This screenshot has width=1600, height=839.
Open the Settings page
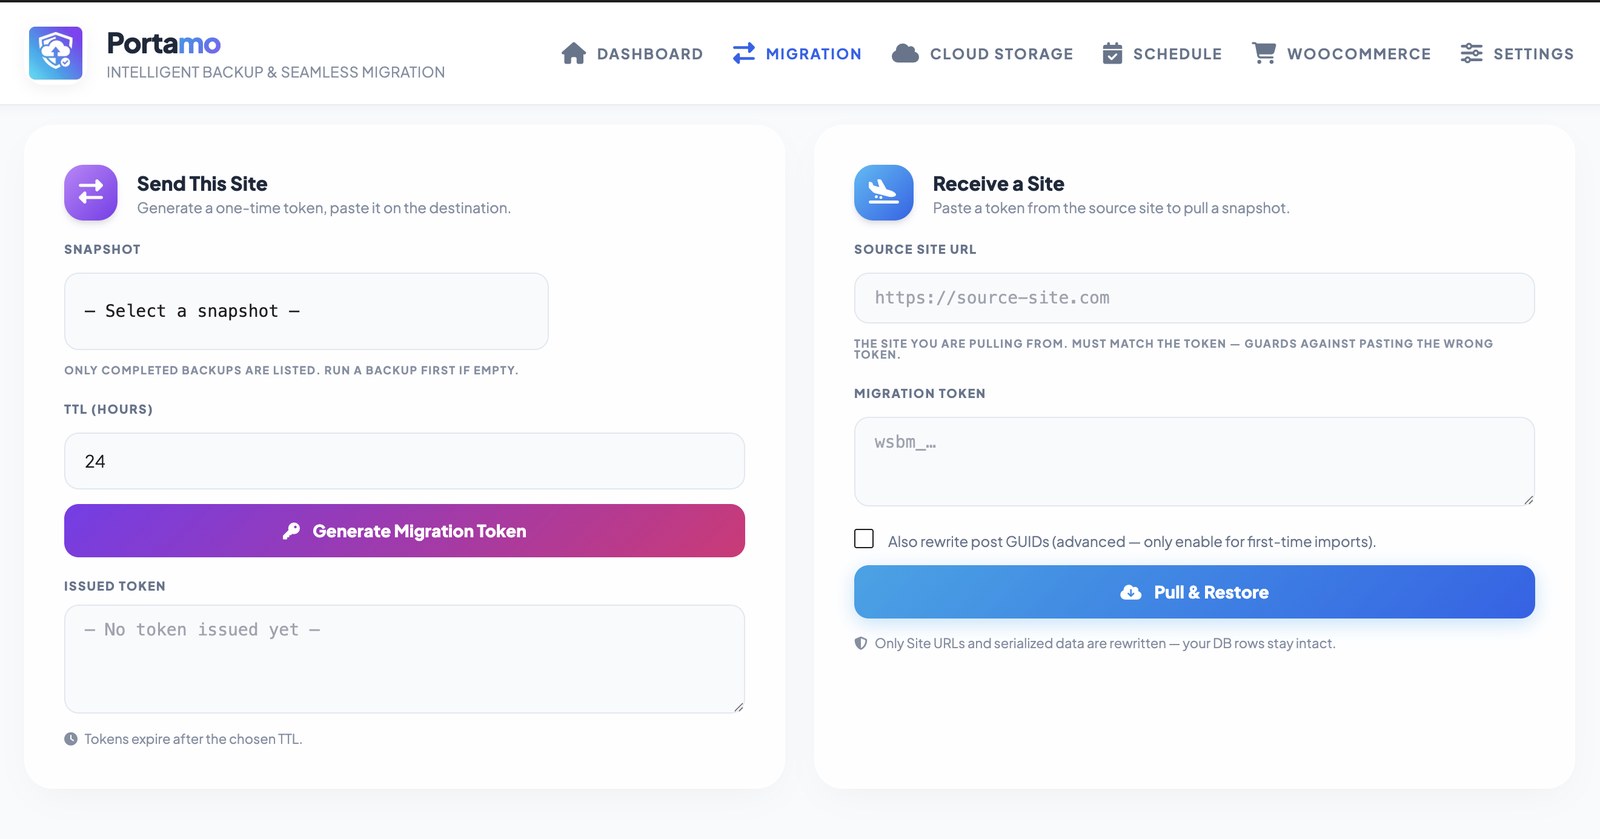(x=1517, y=53)
